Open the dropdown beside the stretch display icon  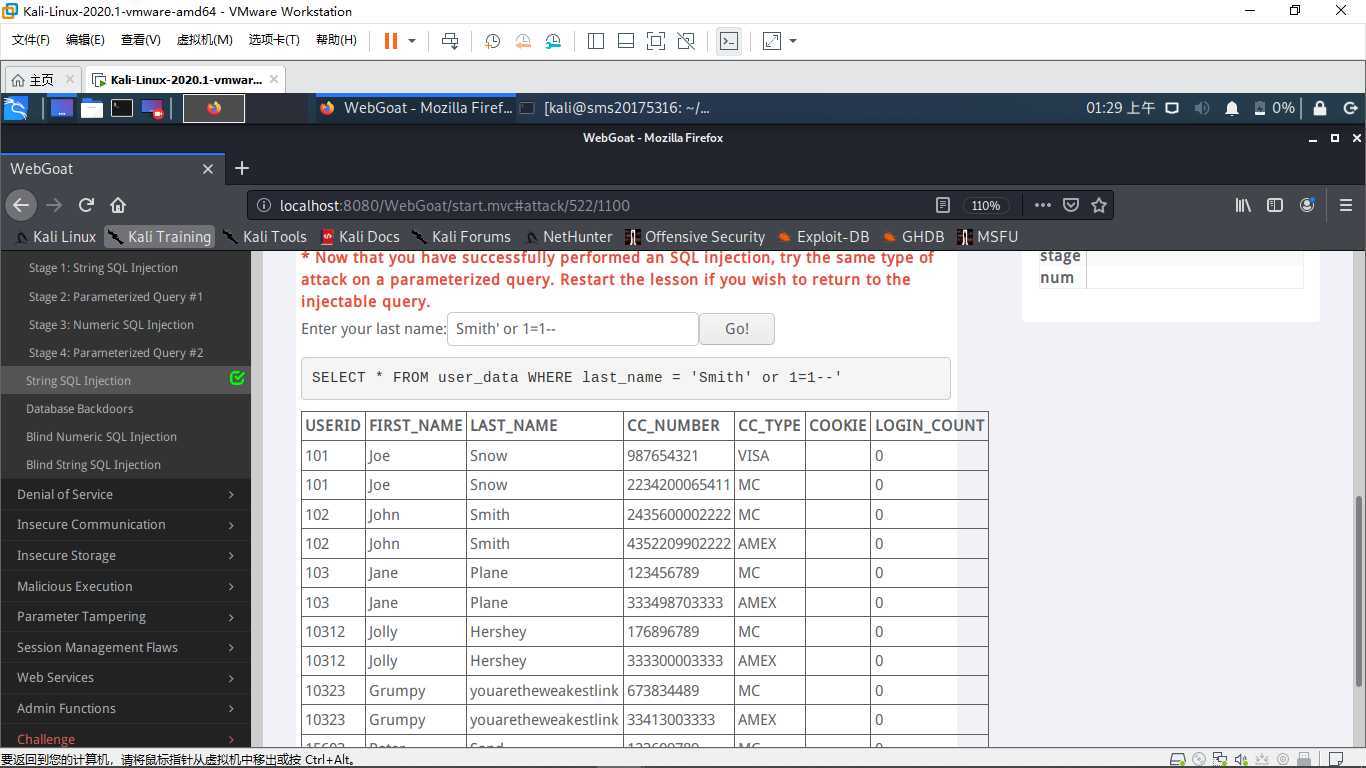coord(793,41)
